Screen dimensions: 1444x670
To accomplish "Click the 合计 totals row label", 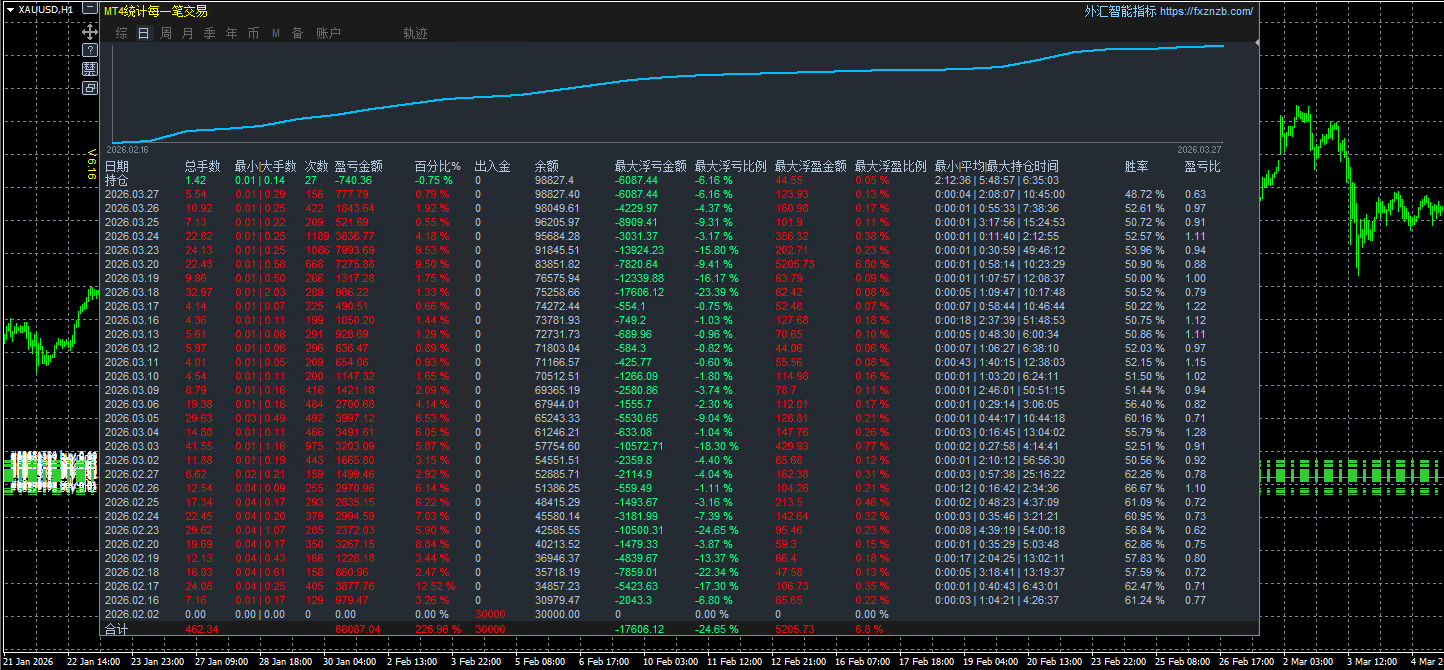I will pos(117,629).
